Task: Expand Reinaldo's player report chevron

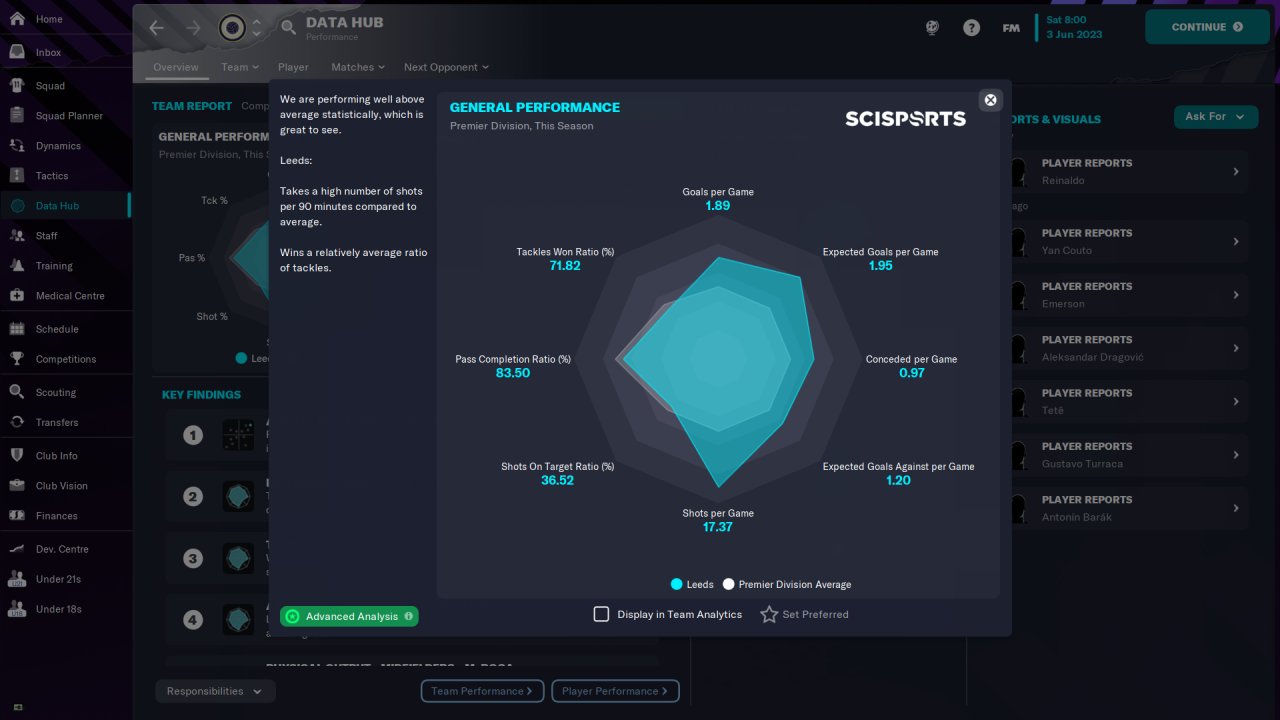Action: [1236, 172]
